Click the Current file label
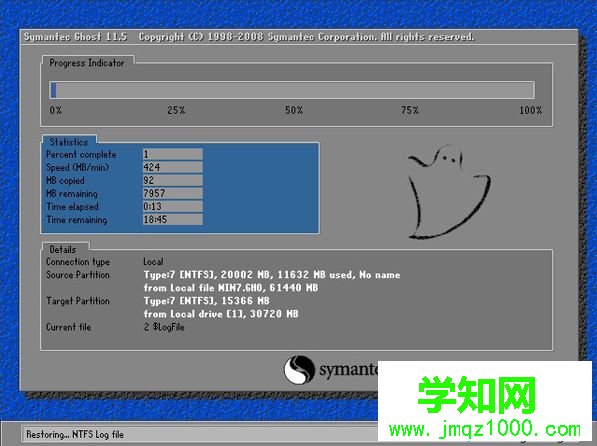 (x=69, y=327)
